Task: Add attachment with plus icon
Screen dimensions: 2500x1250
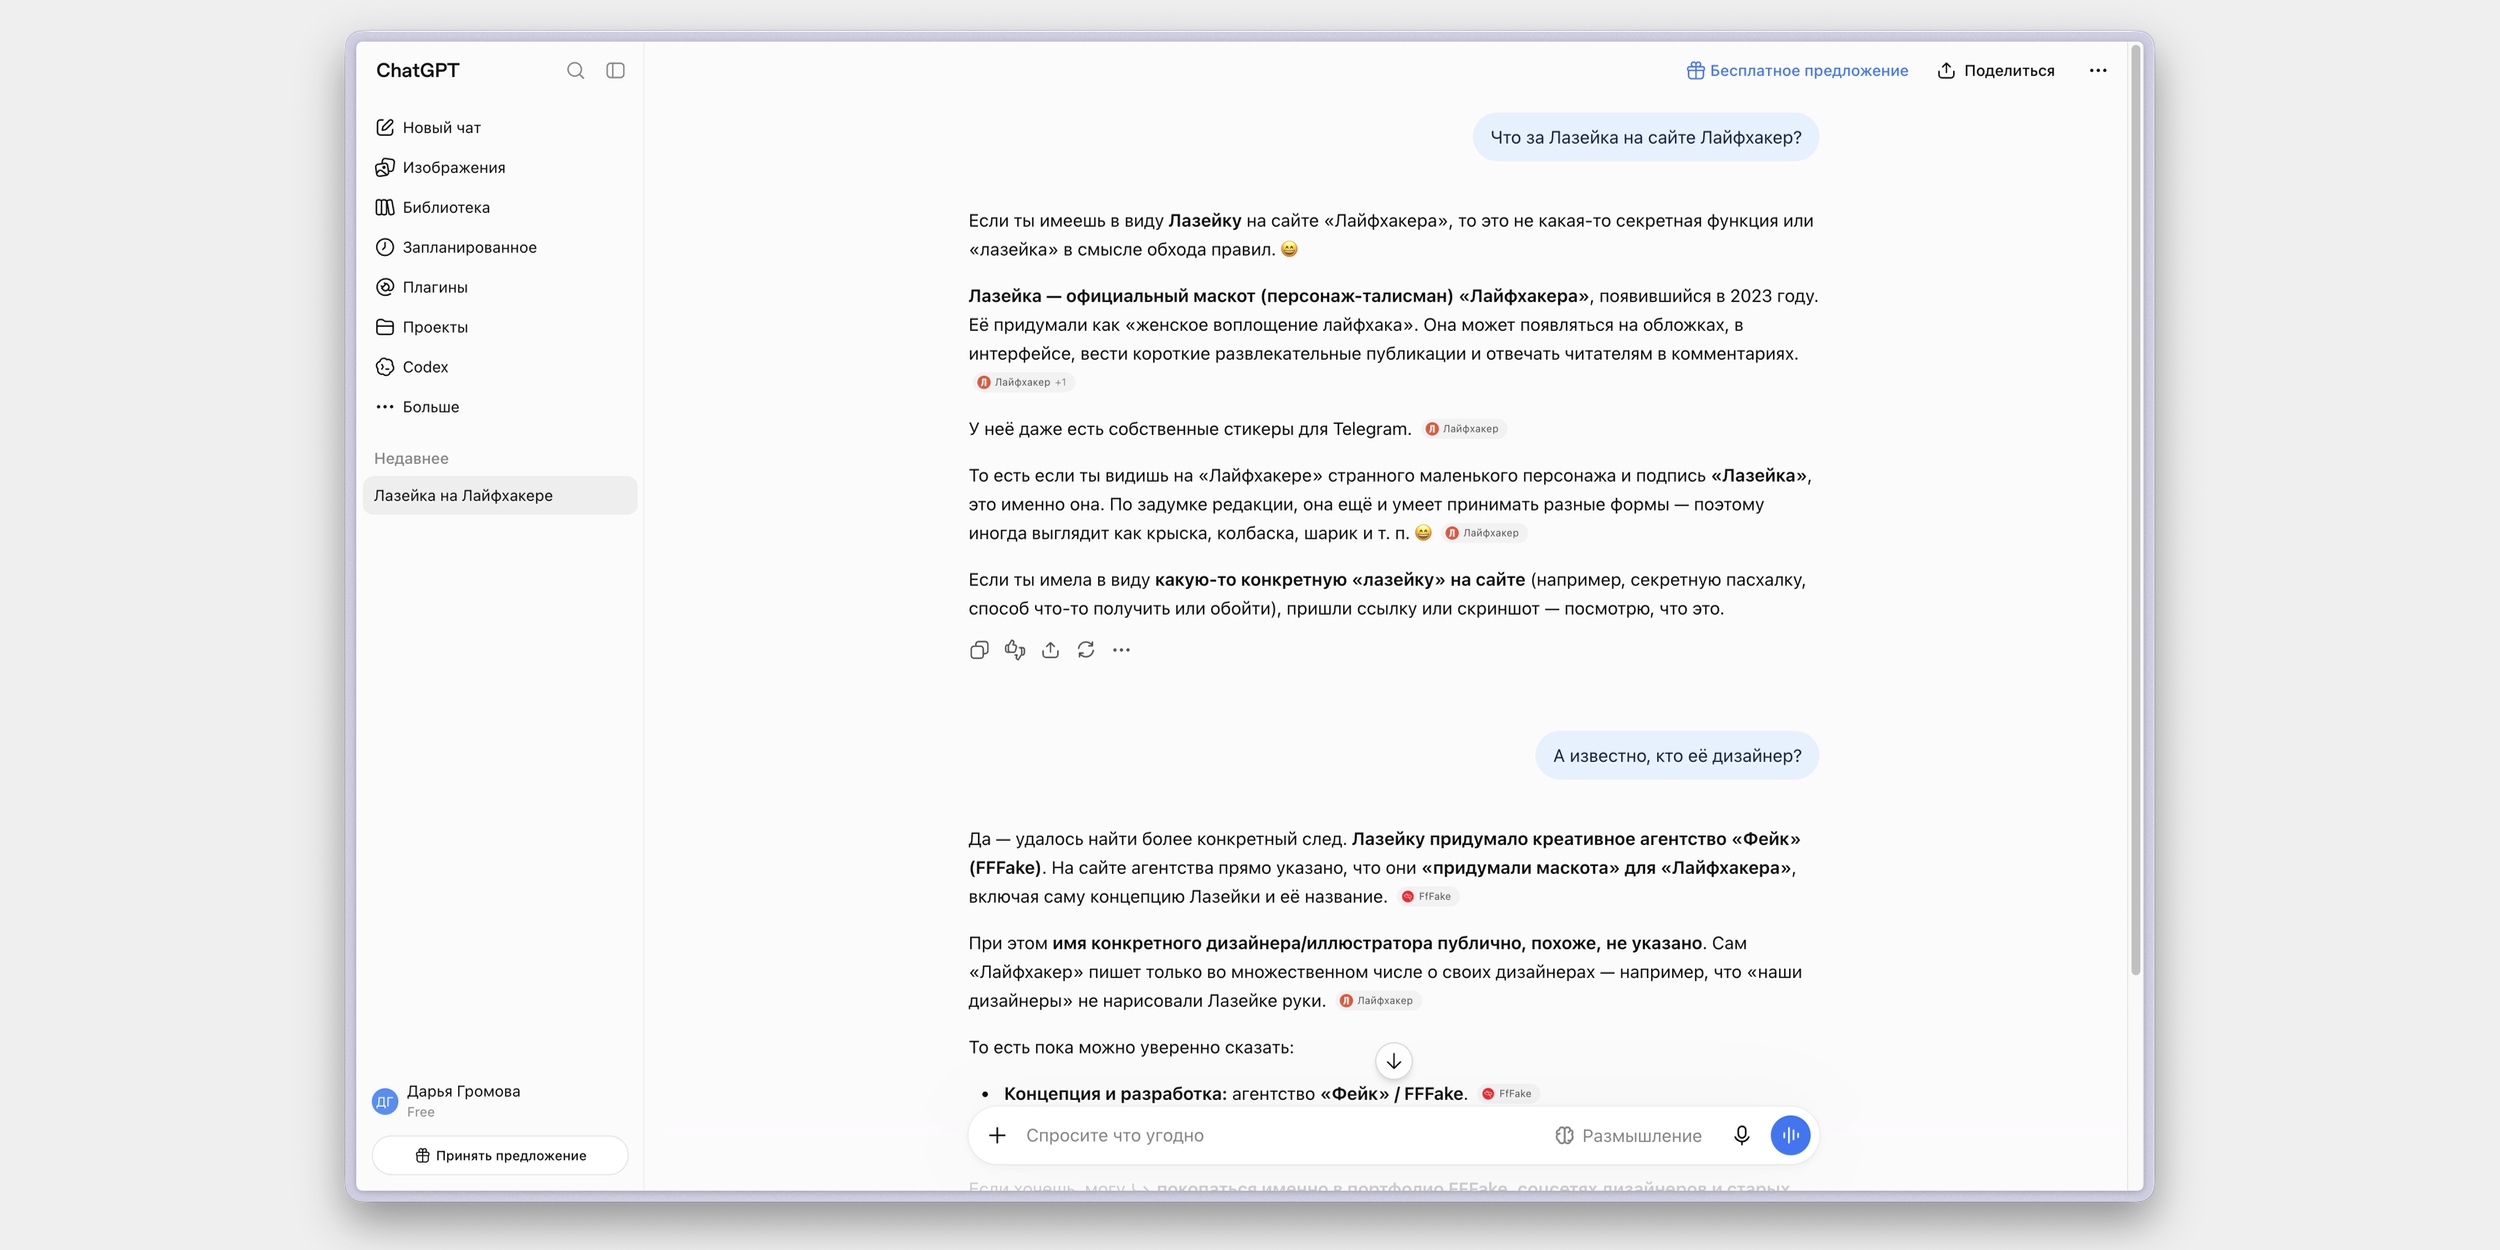Action: click(x=997, y=1135)
